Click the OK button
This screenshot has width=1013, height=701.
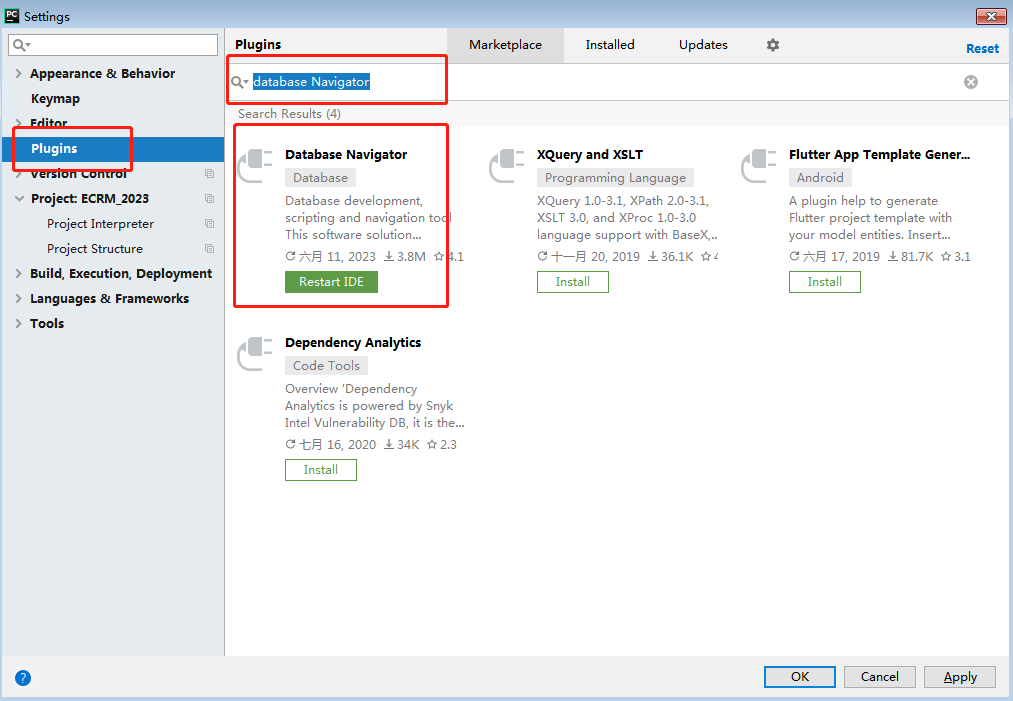coord(800,676)
